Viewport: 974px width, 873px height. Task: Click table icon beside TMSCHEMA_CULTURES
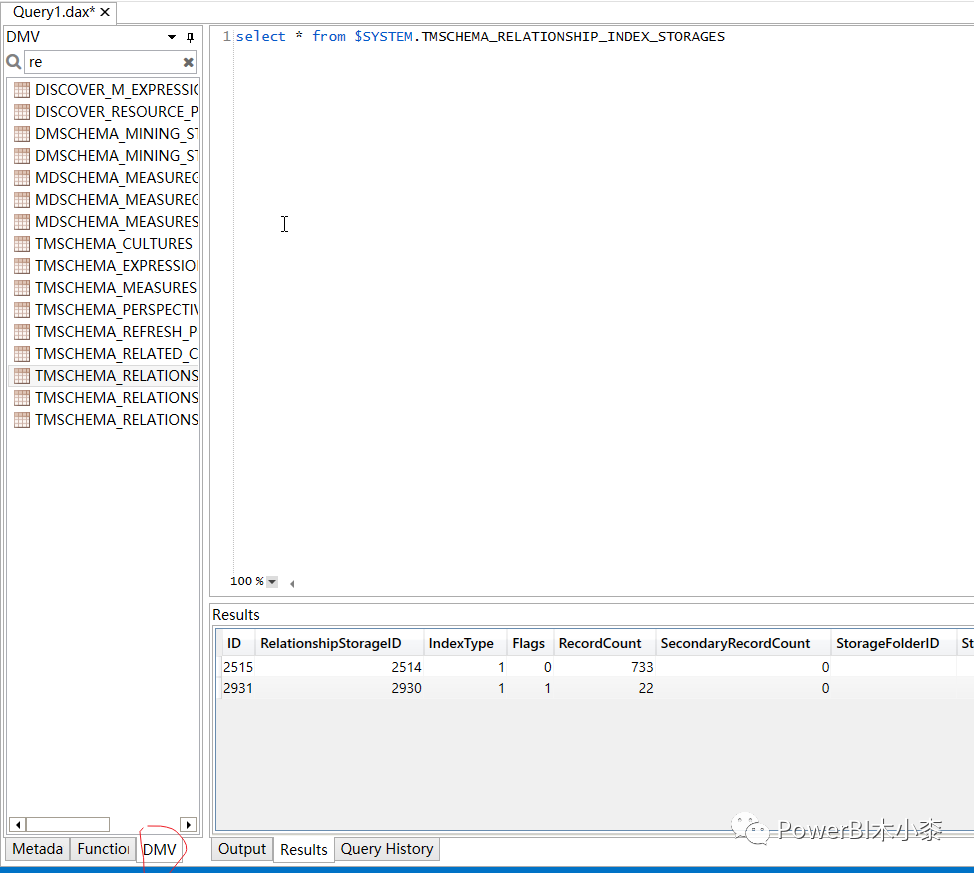(x=22, y=244)
